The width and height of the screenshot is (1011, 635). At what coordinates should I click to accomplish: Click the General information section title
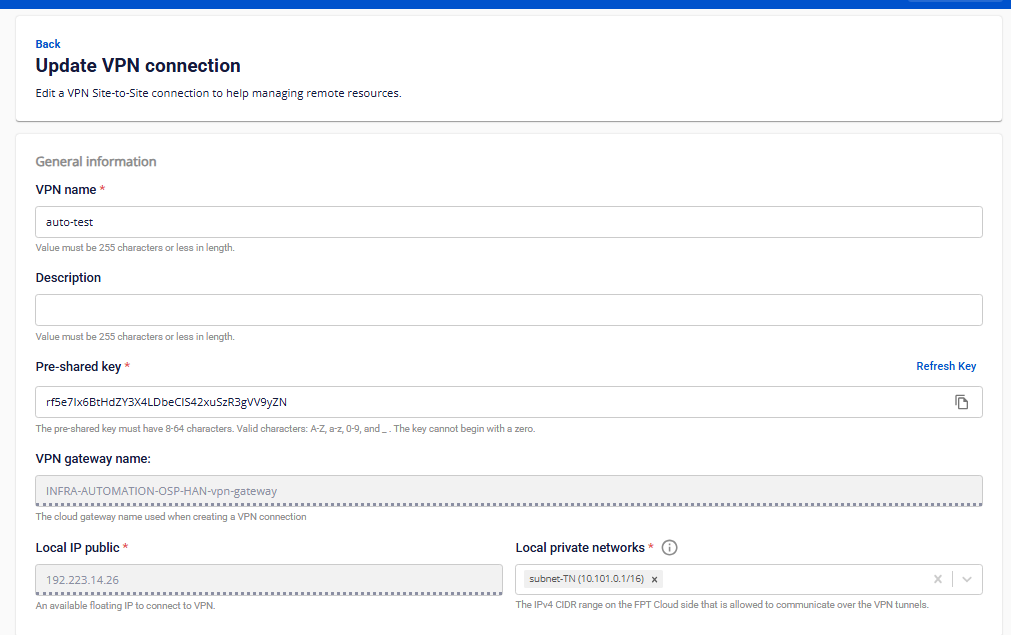point(96,162)
